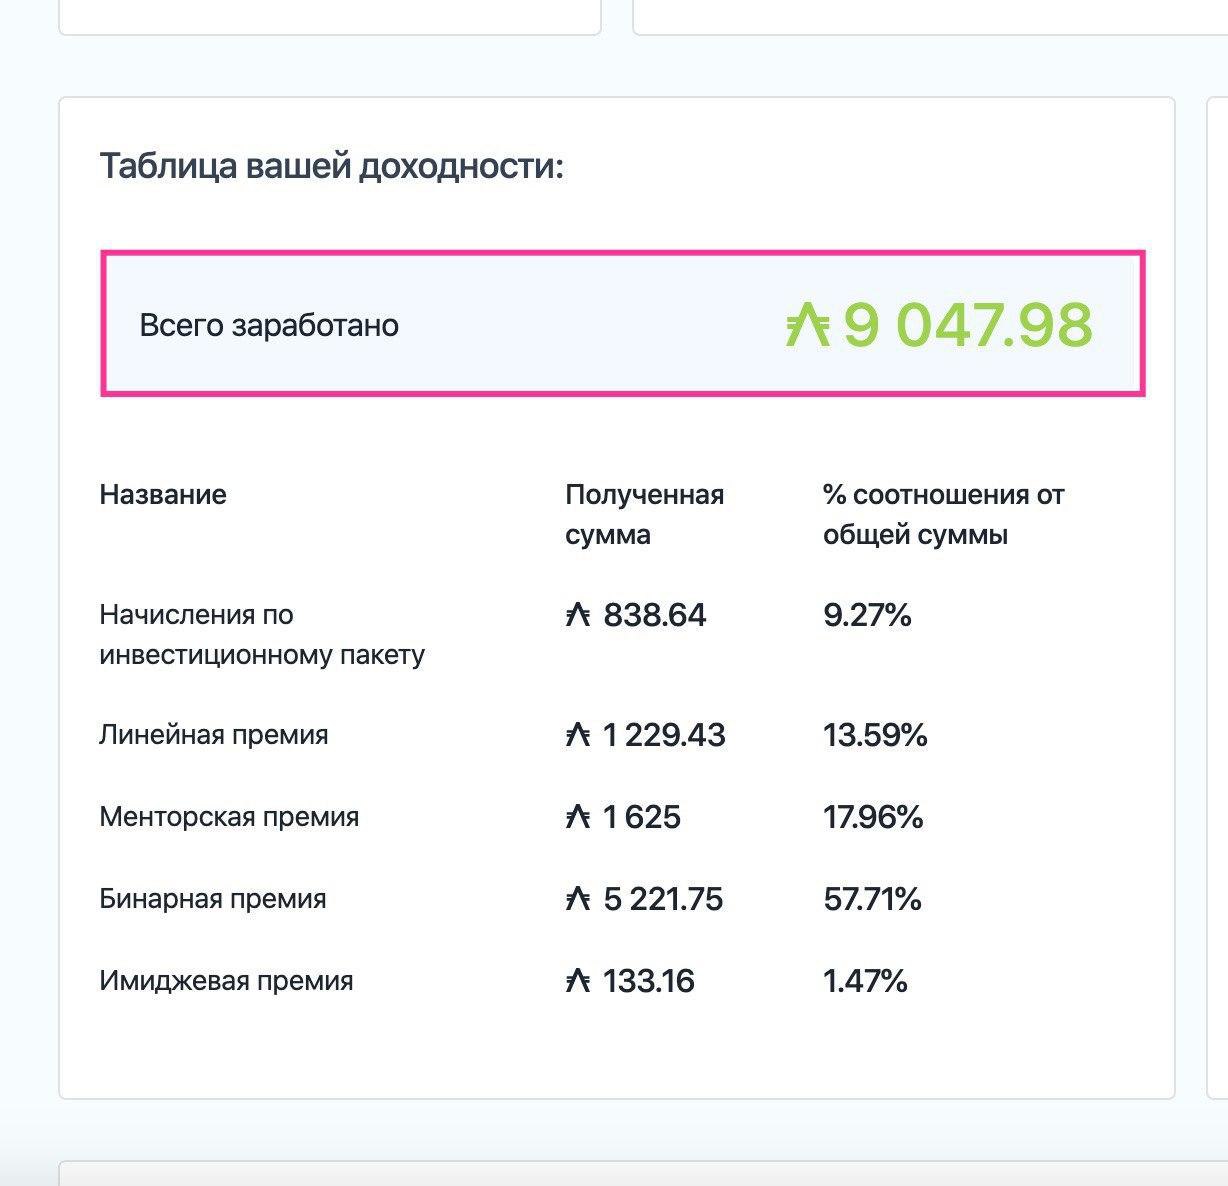Click the "Название" column header

pos(163,495)
